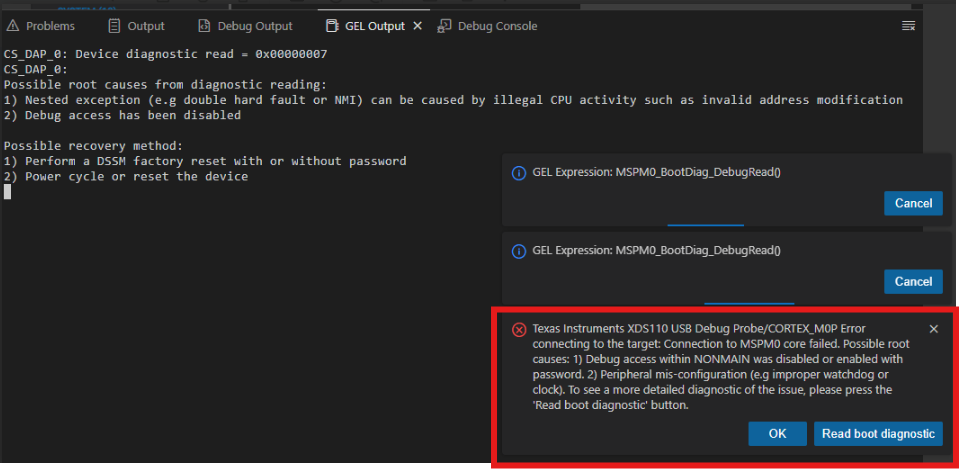959x469 pixels.
Task: Click the 'Device diagnostic read = 0x00000007' line
Action: pos(165,54)
